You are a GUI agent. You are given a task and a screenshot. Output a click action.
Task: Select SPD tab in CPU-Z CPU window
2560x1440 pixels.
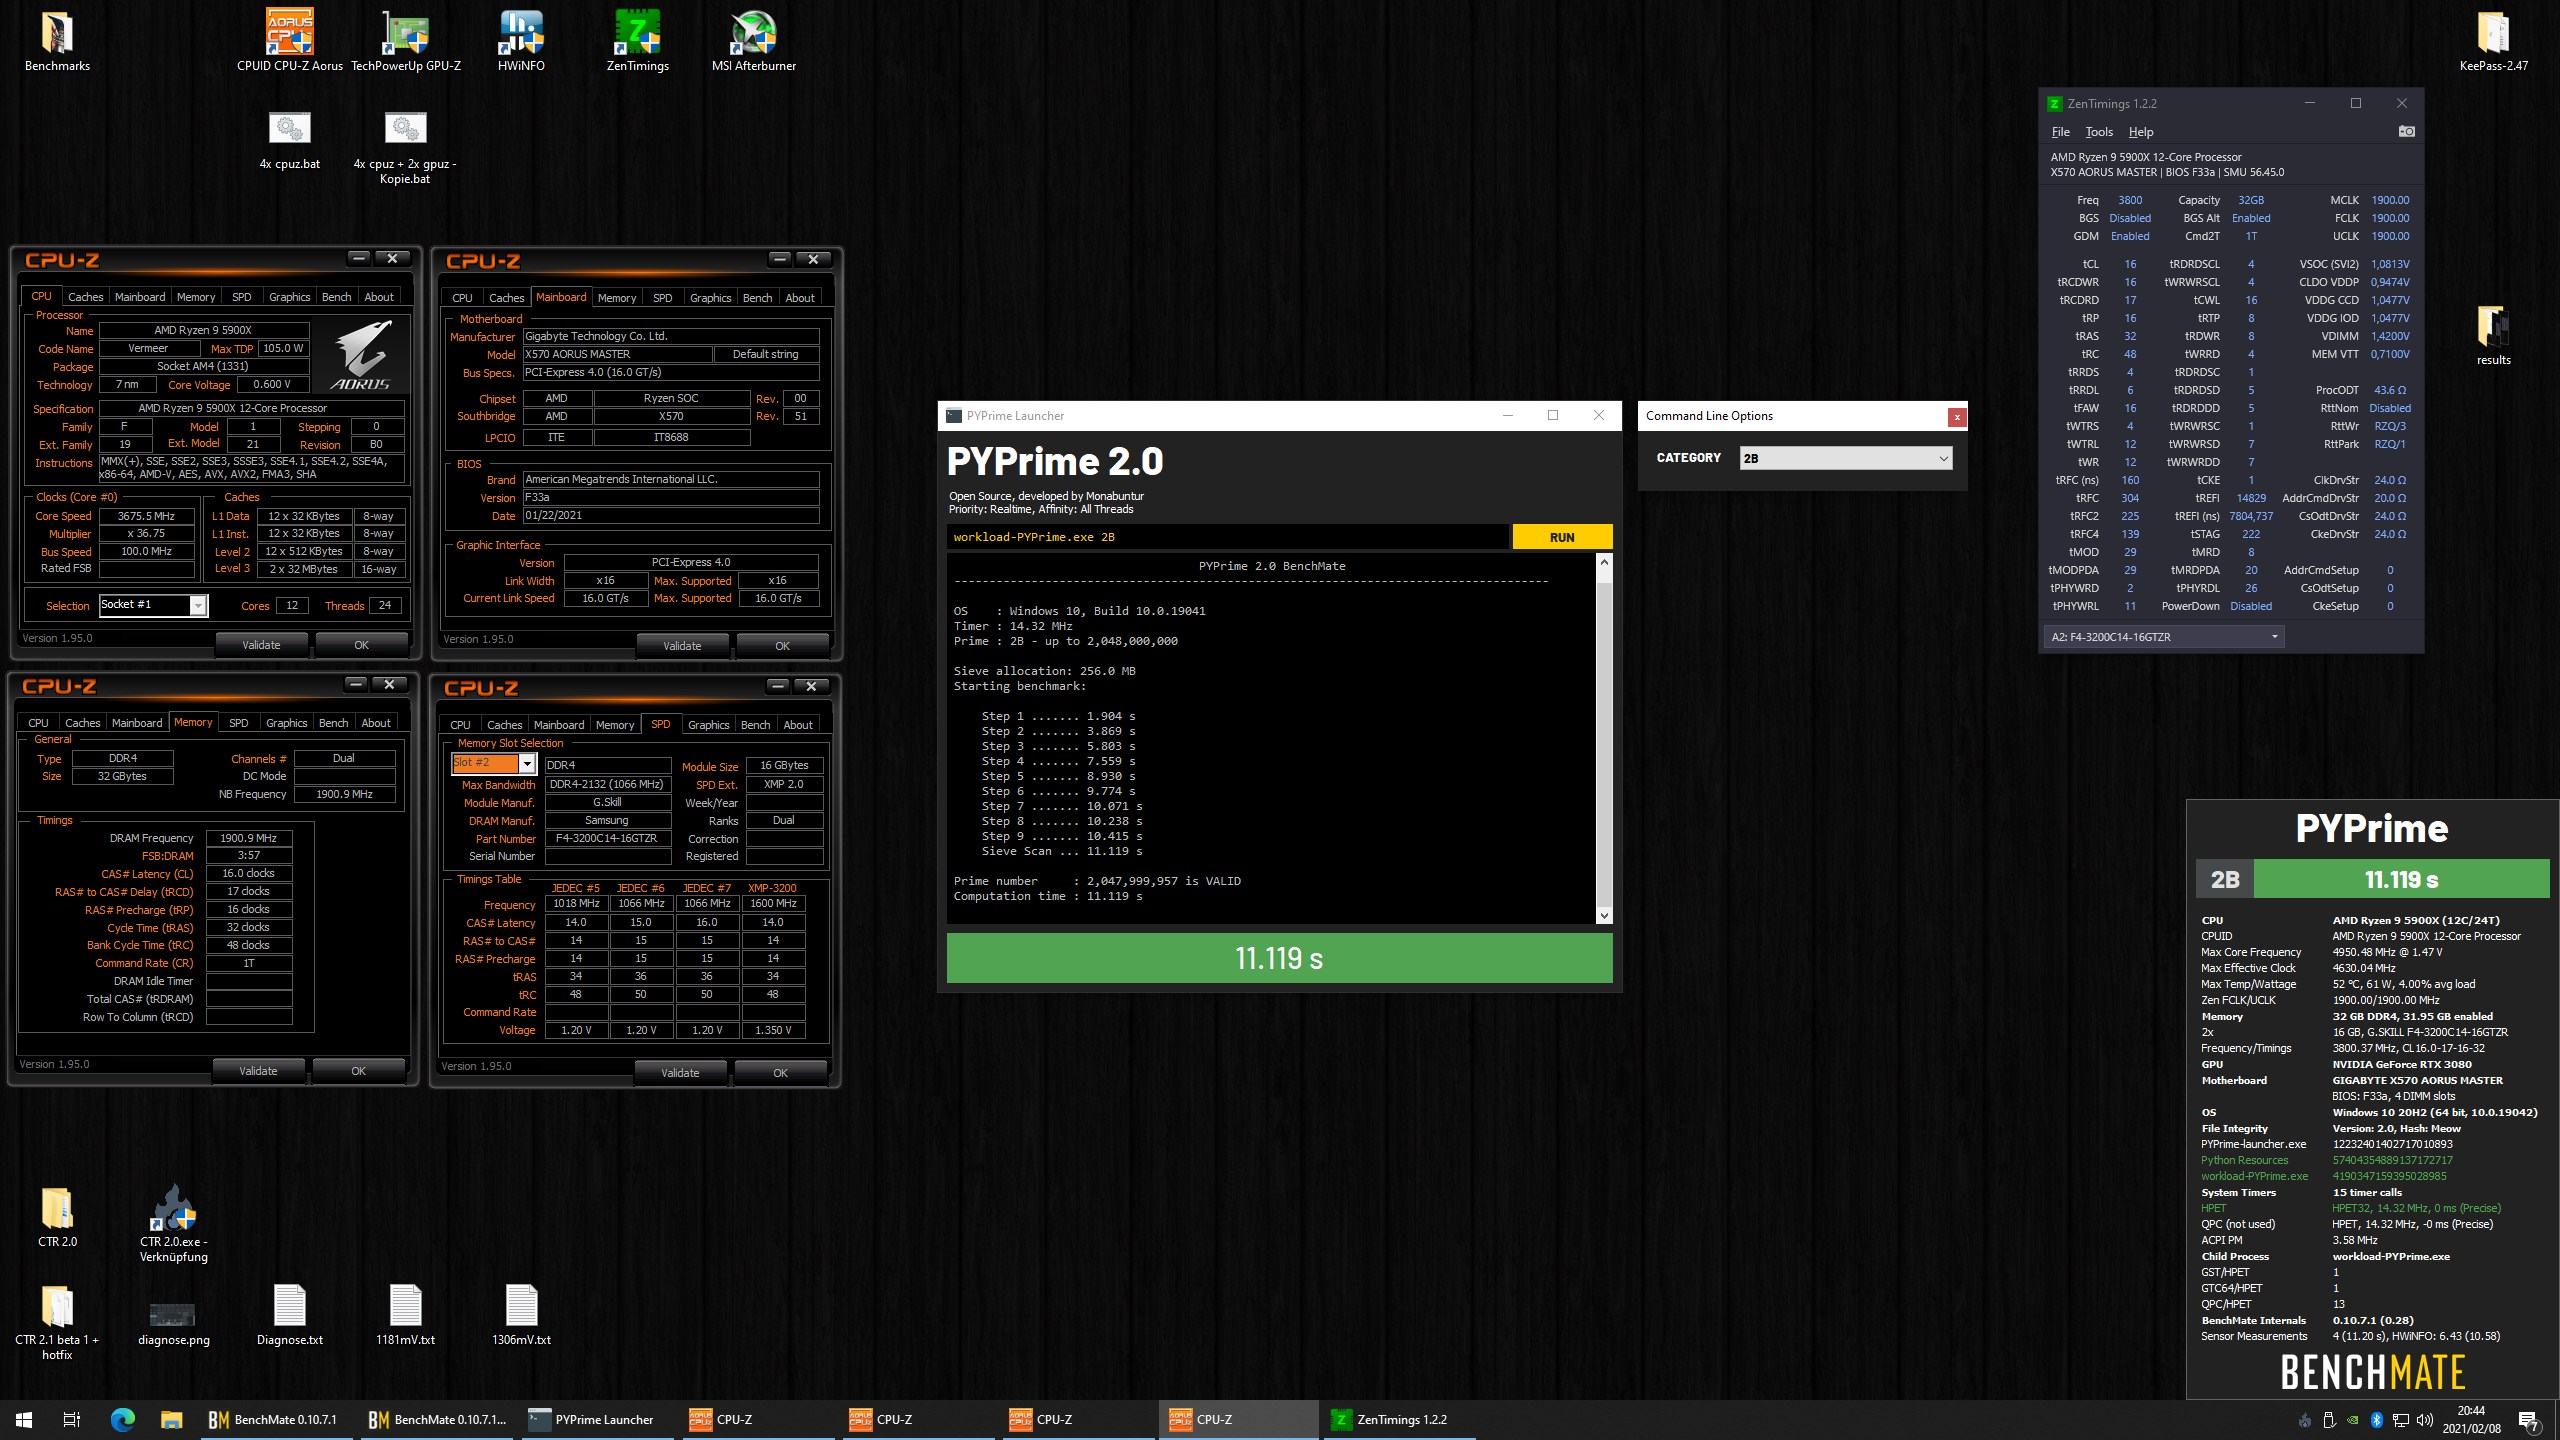[x=241, y=297]
